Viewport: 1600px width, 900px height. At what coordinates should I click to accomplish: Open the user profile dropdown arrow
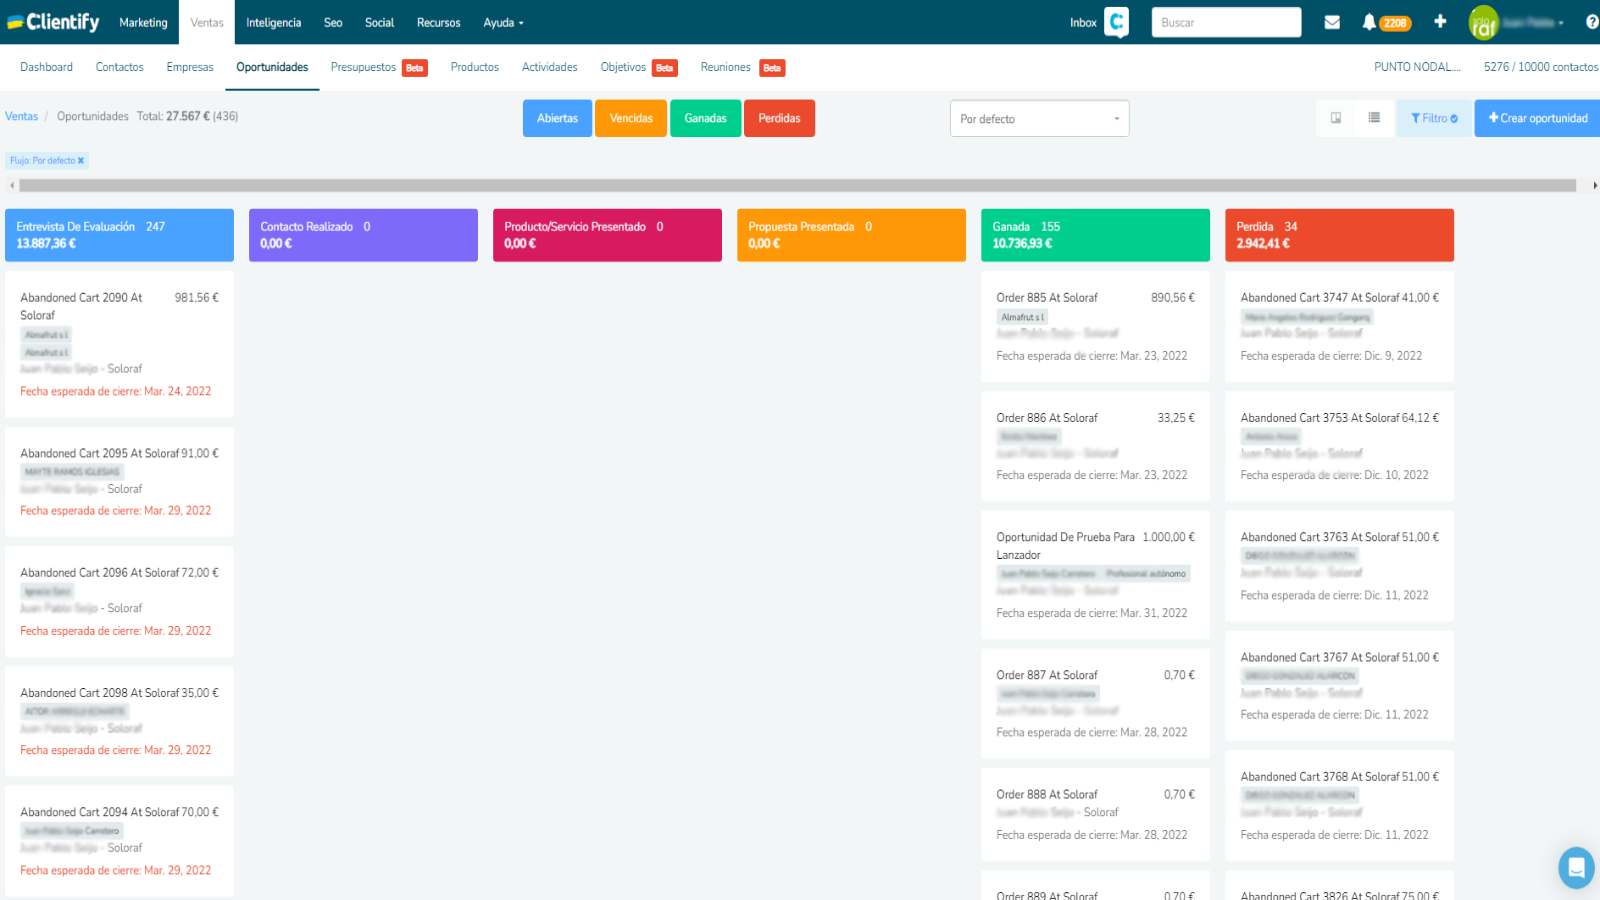(1560, 23)
